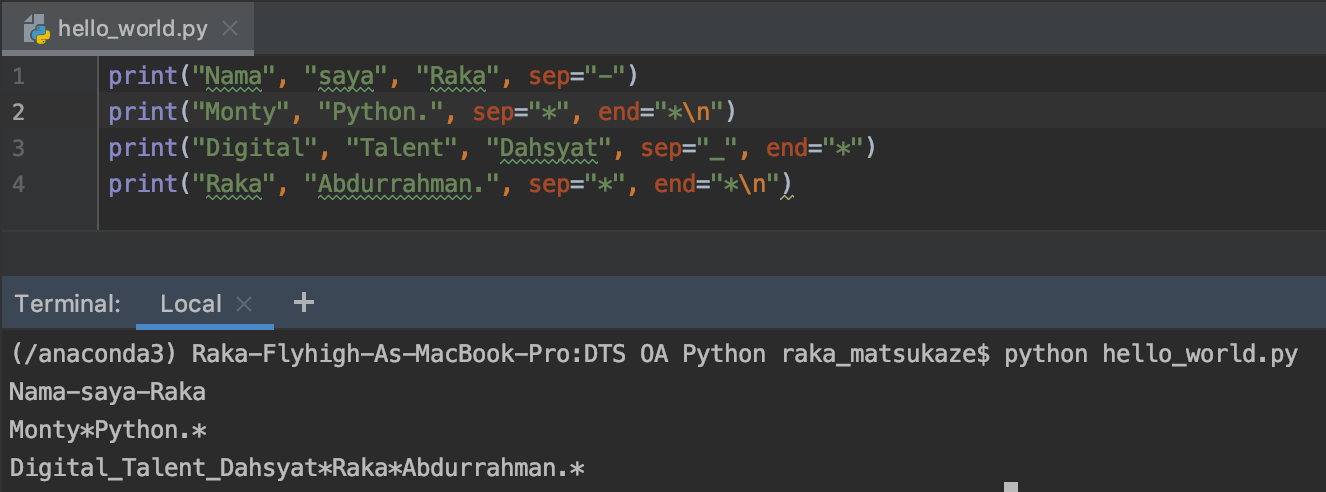This screenshot has height=492, width=1326.
Task: Click the print keyword on line 4
Action: coord(141,184)
